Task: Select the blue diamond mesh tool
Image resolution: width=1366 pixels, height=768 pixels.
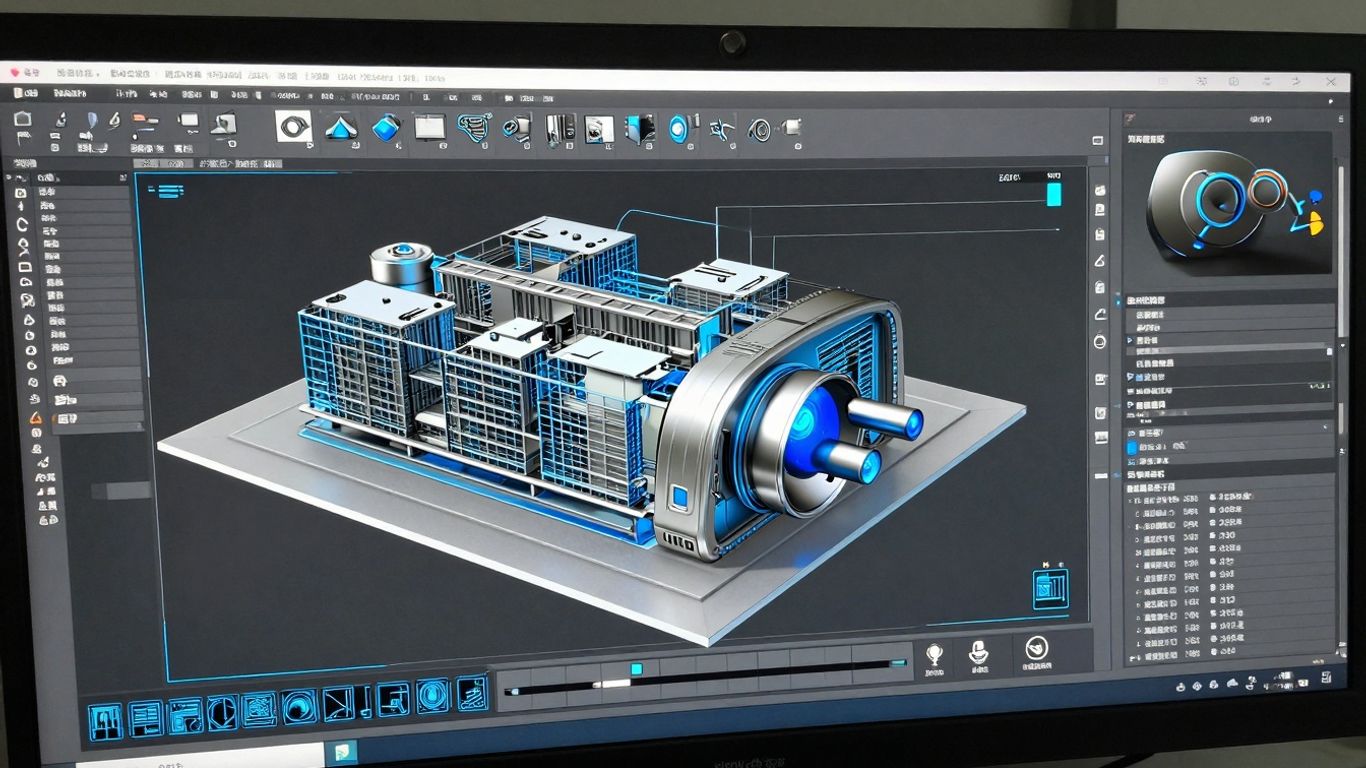Action: point(387,127)
